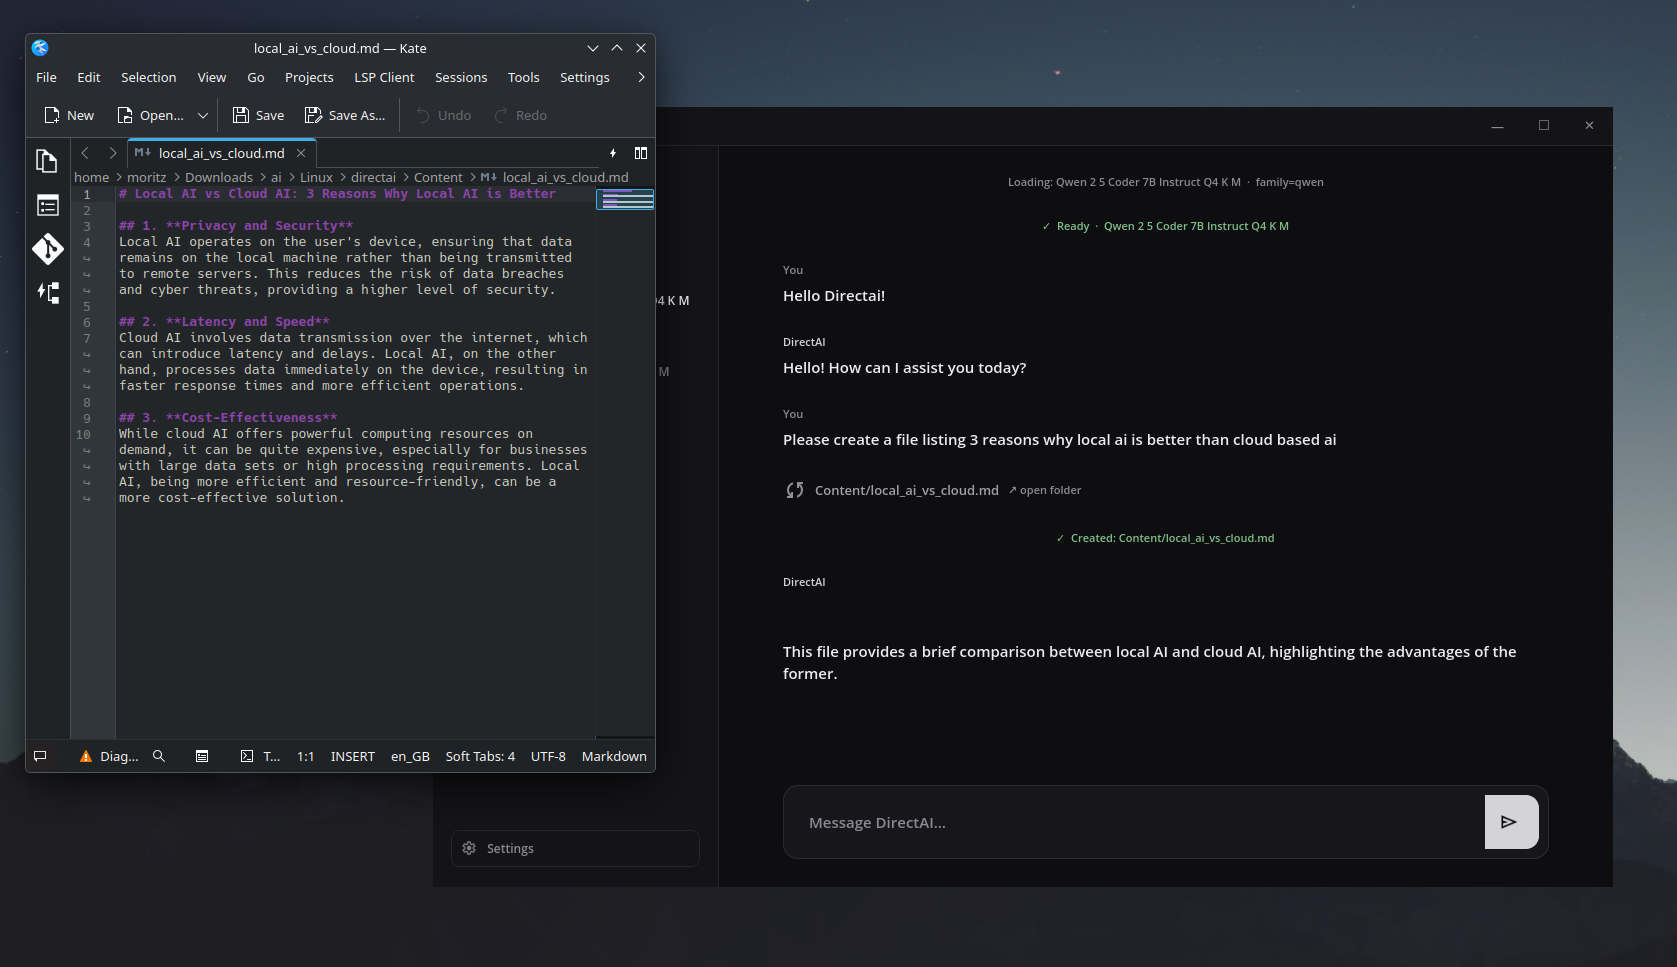
Task: Toggle the INSERT mode indicator
Action: pyautogui.click(x=353, y=756)
